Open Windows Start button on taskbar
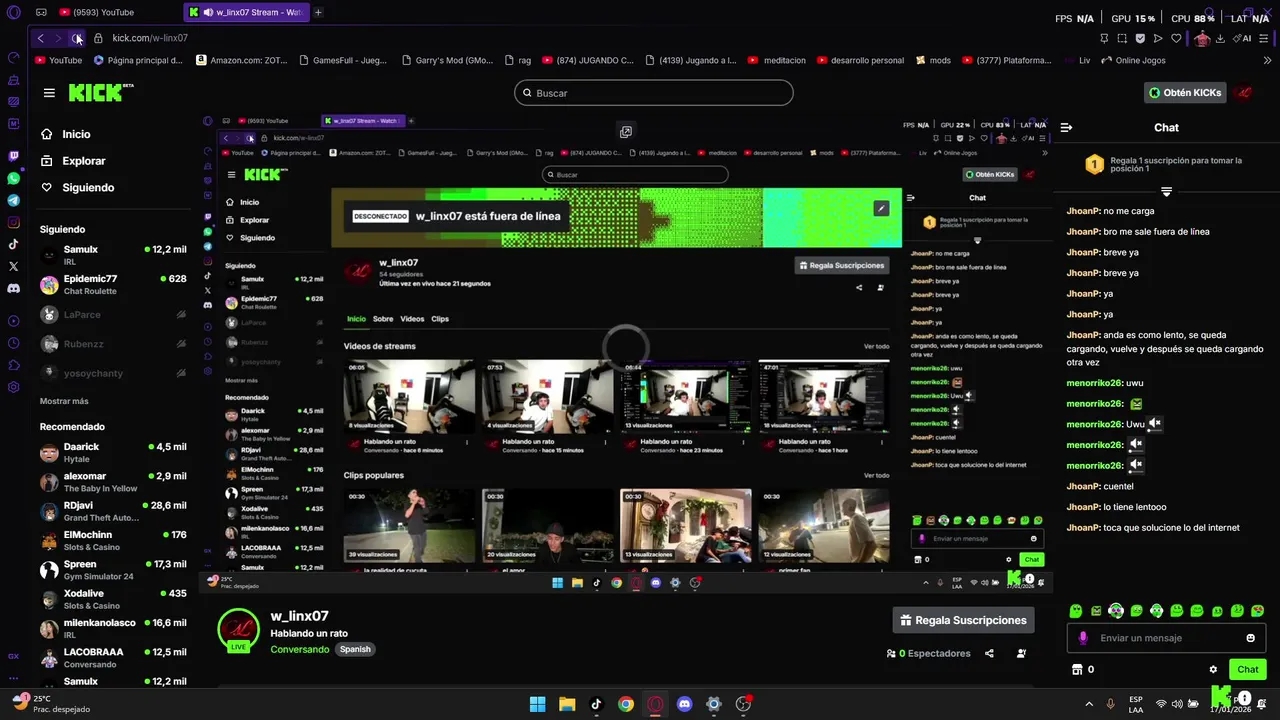This screenshot has height=720, width=1280. click(x=537, y=704)
